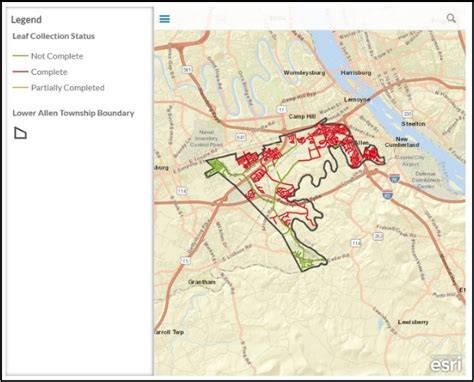Click the Route 262 shield
474x382 pixels.
coord(378,236)
